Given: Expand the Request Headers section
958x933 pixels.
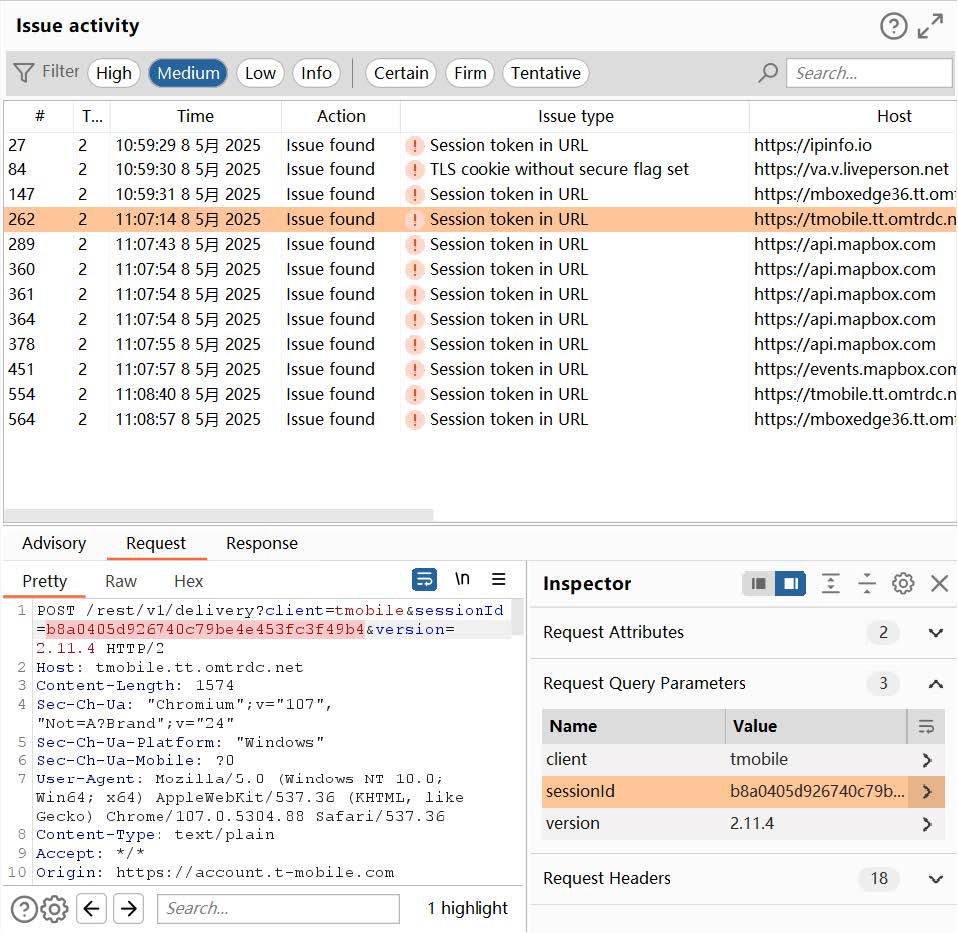Looking at the screenshot, I should [935, 879].
